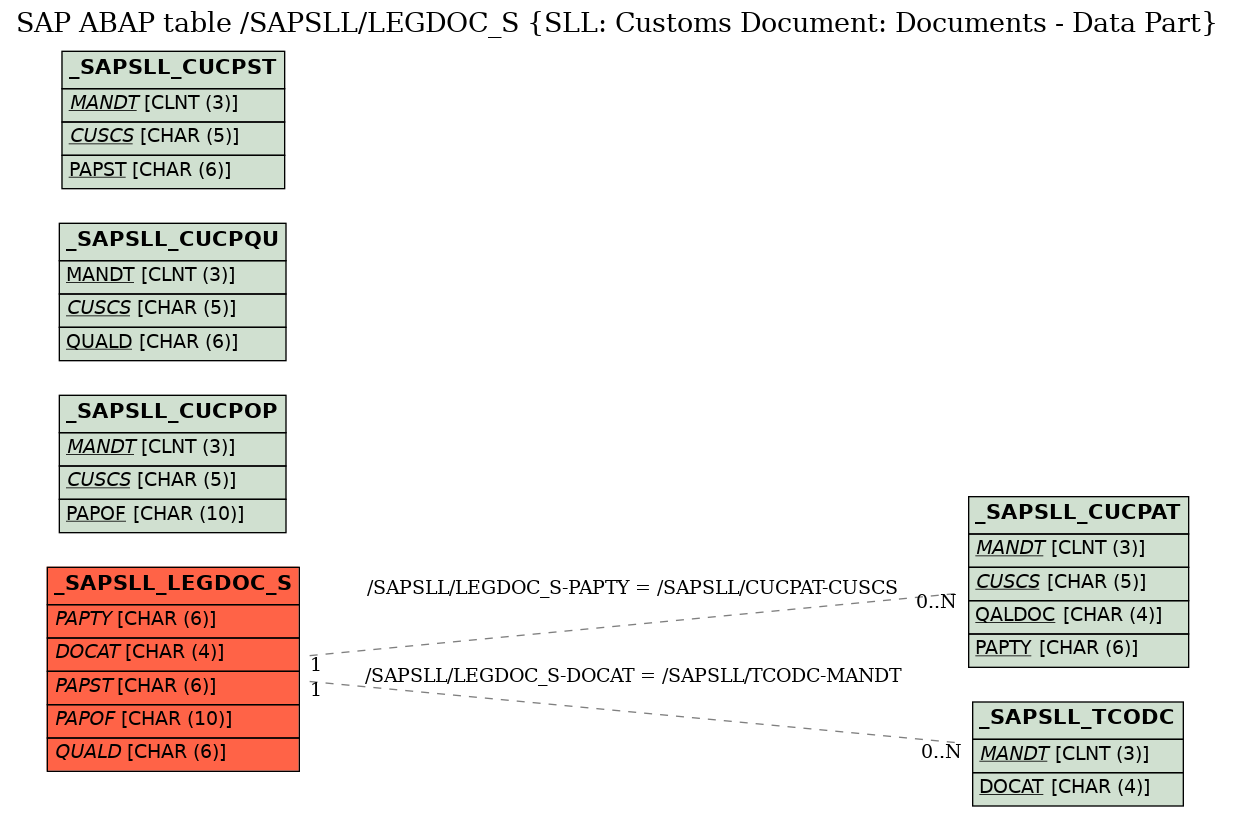
Task: Select QUALD [CHAR (6)] in _SAPSLL_CUCPQU
Action: click(172, 342)
